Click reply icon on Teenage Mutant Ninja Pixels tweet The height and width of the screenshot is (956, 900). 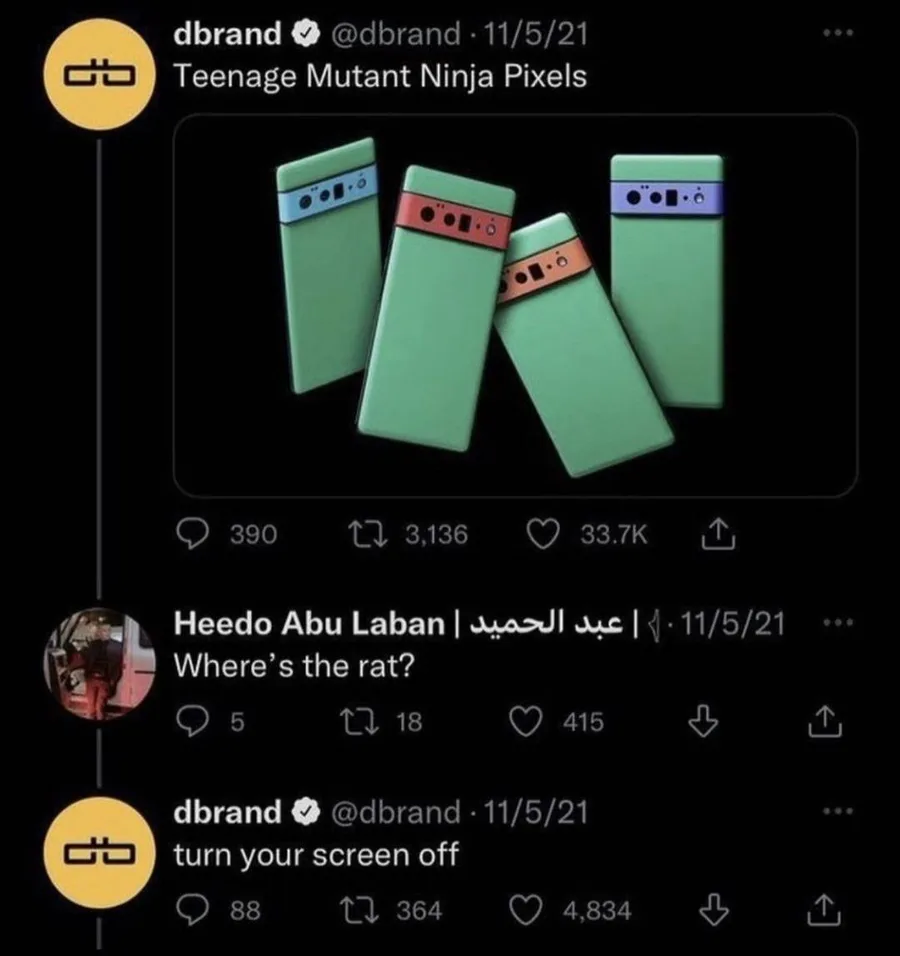[x=193, y=536]
